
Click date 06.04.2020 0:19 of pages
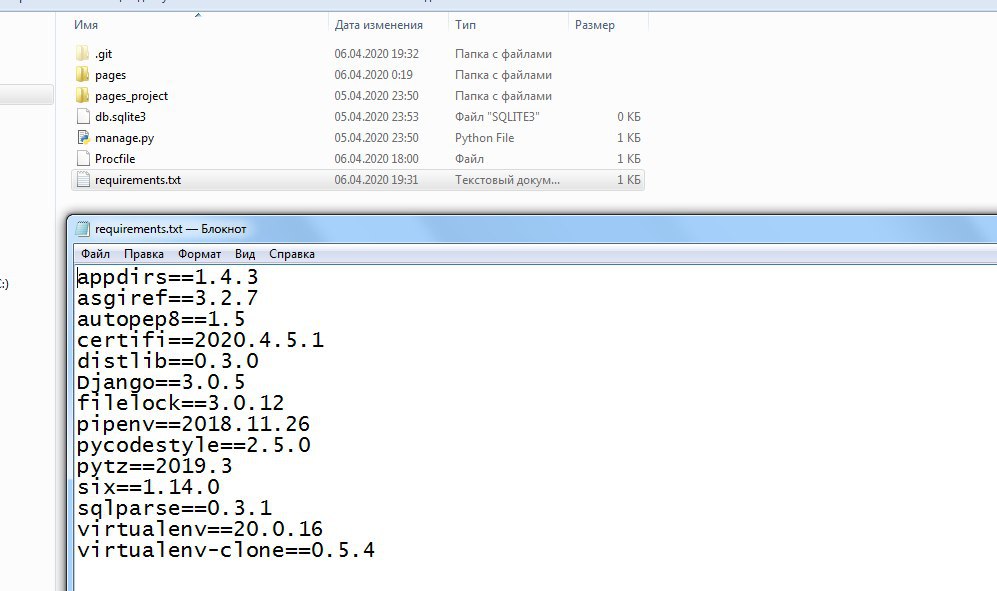point(373,75)
